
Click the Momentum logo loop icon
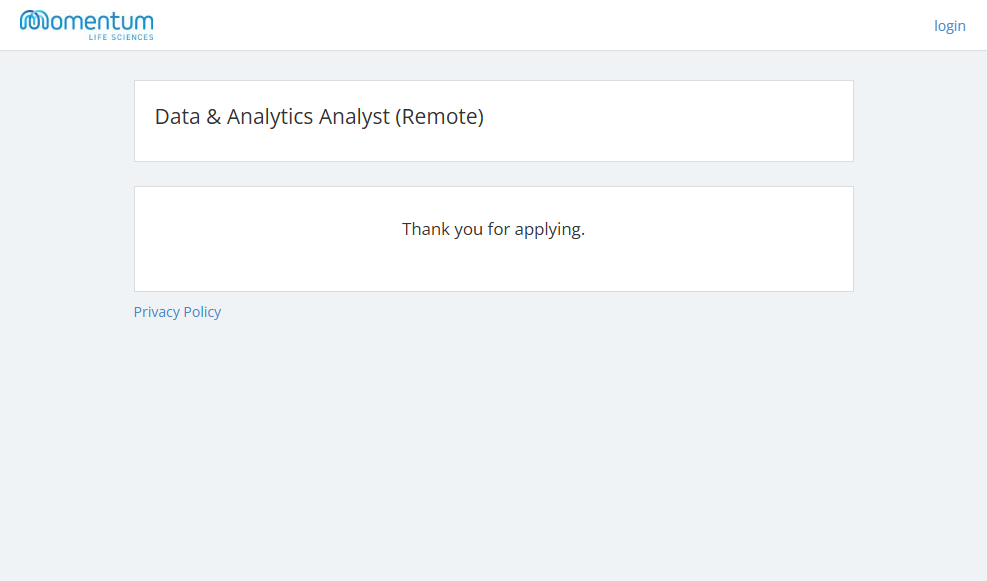pos(34,21)
